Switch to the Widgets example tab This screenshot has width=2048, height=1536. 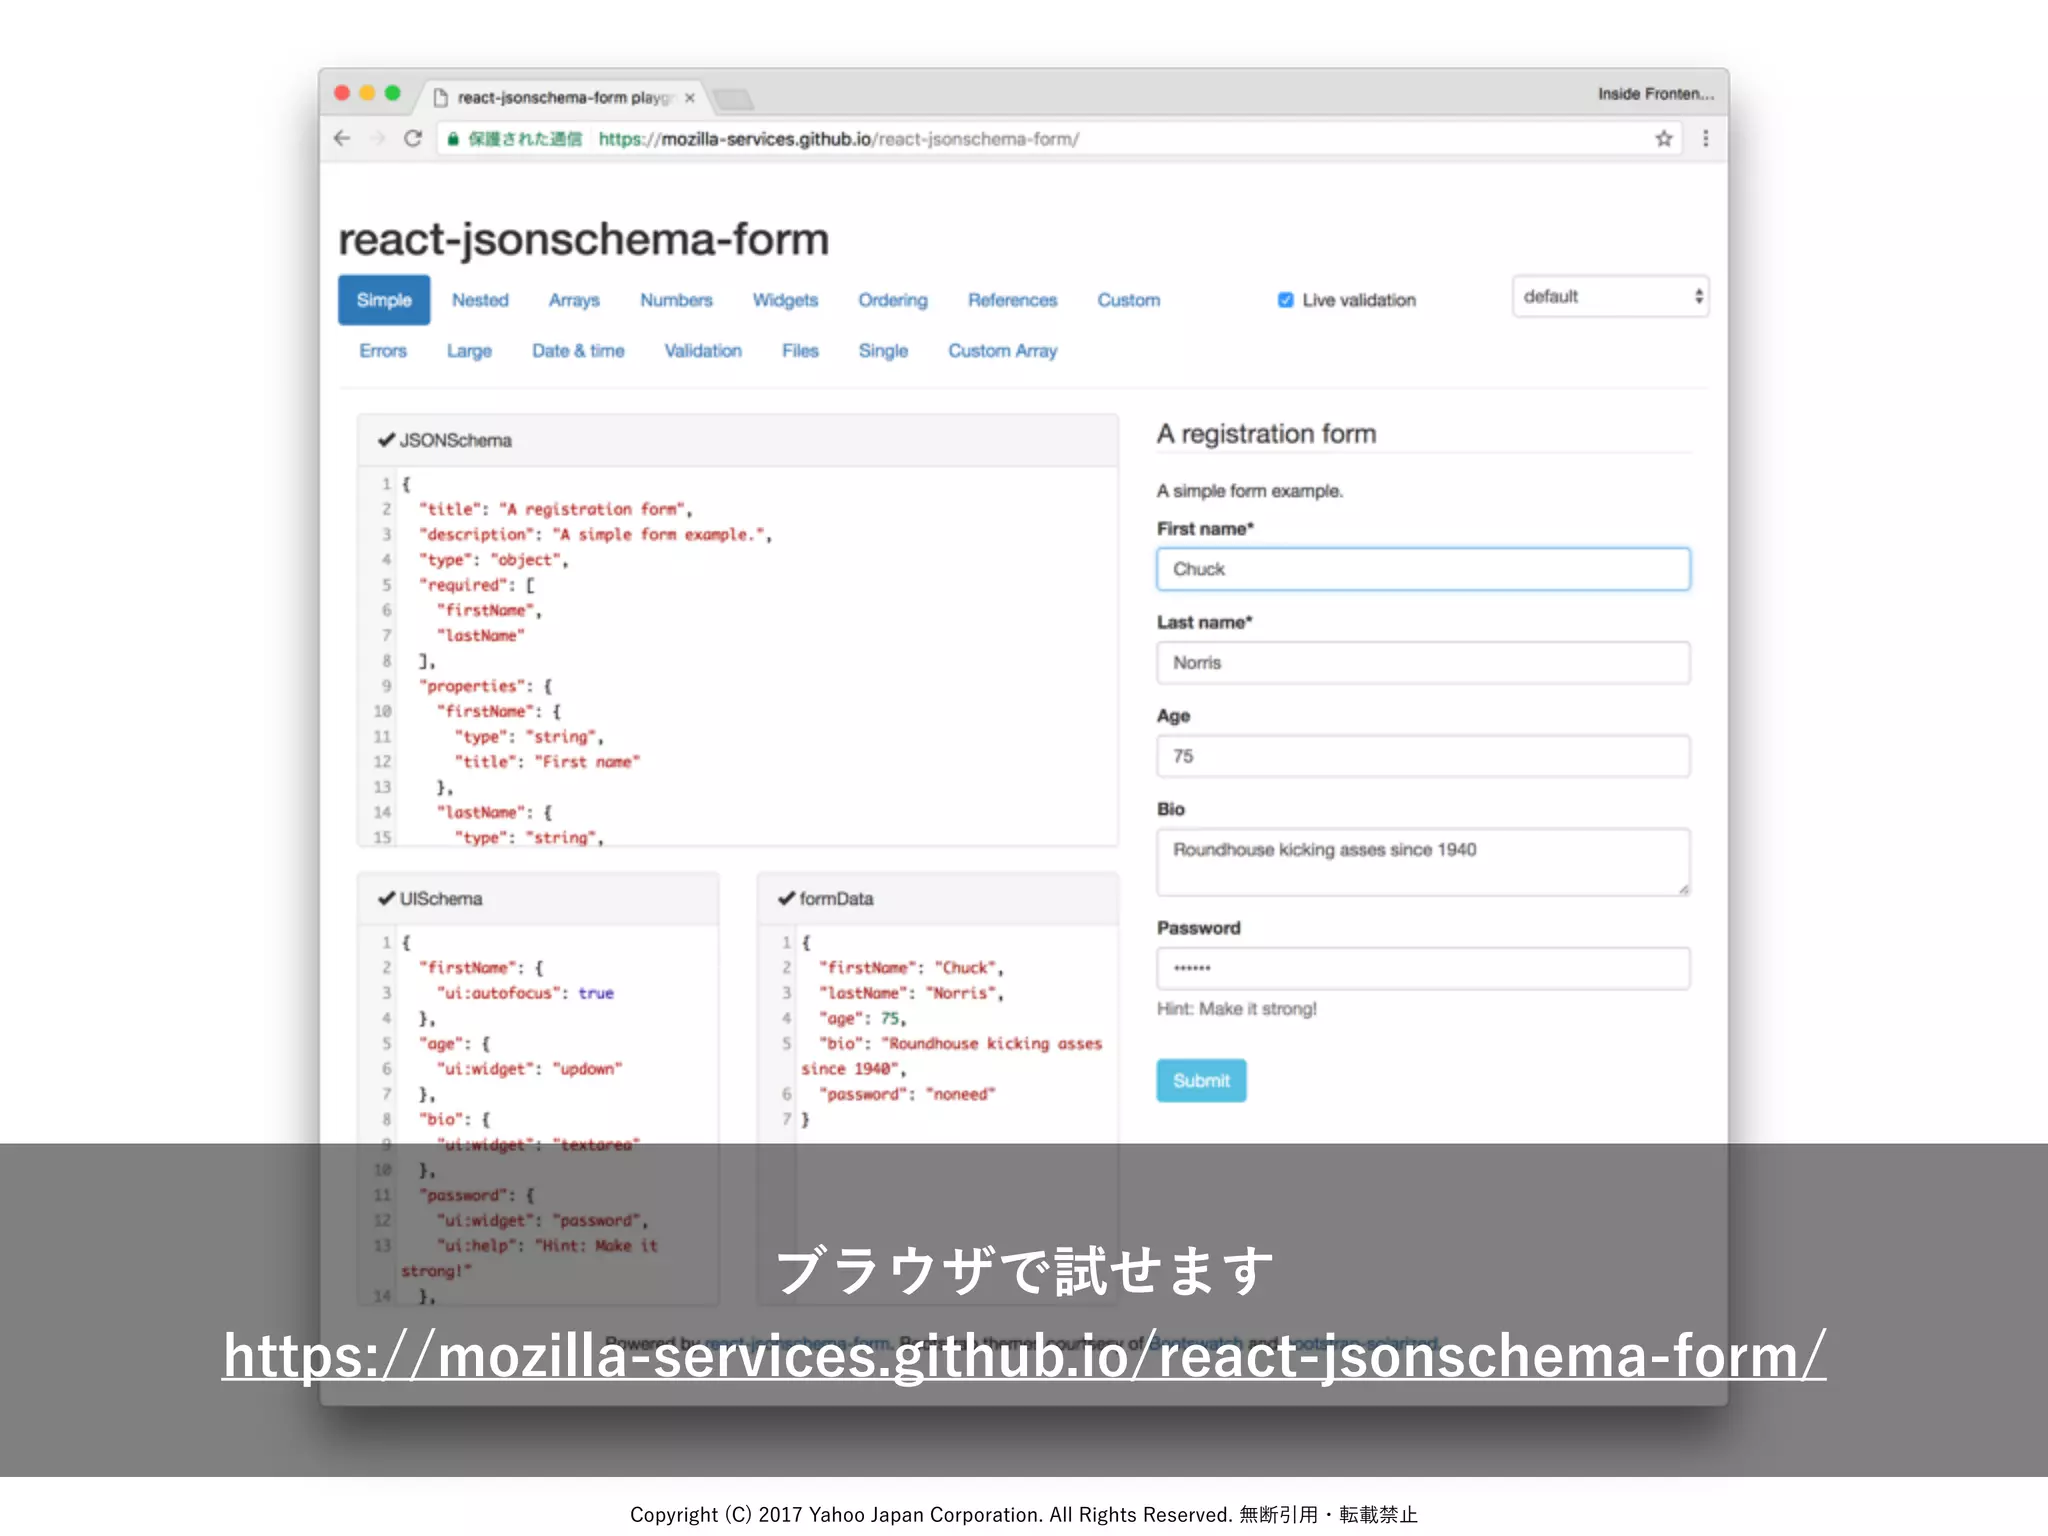tap(785, 300)
